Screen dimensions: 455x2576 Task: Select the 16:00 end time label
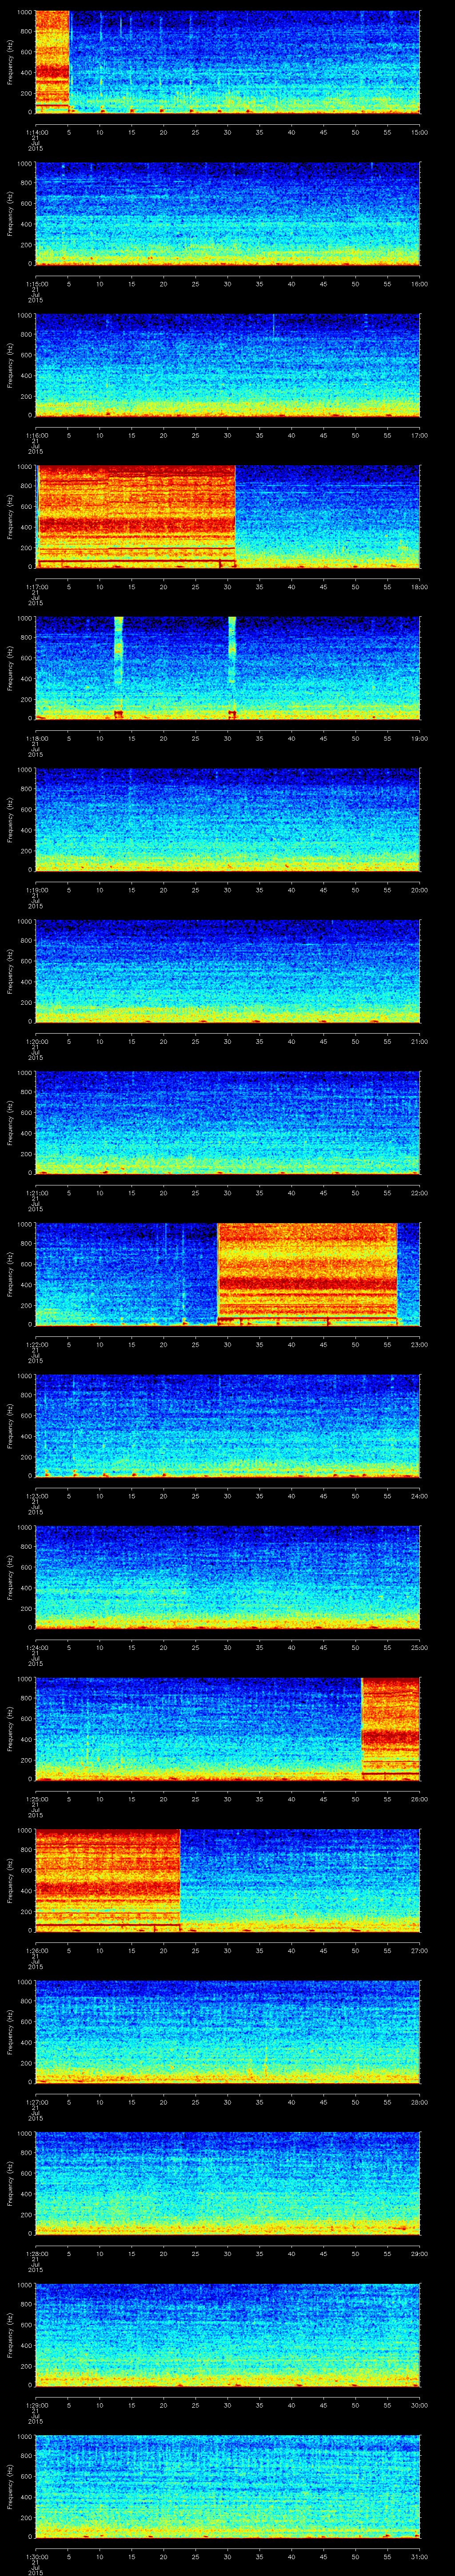(420, 284)
